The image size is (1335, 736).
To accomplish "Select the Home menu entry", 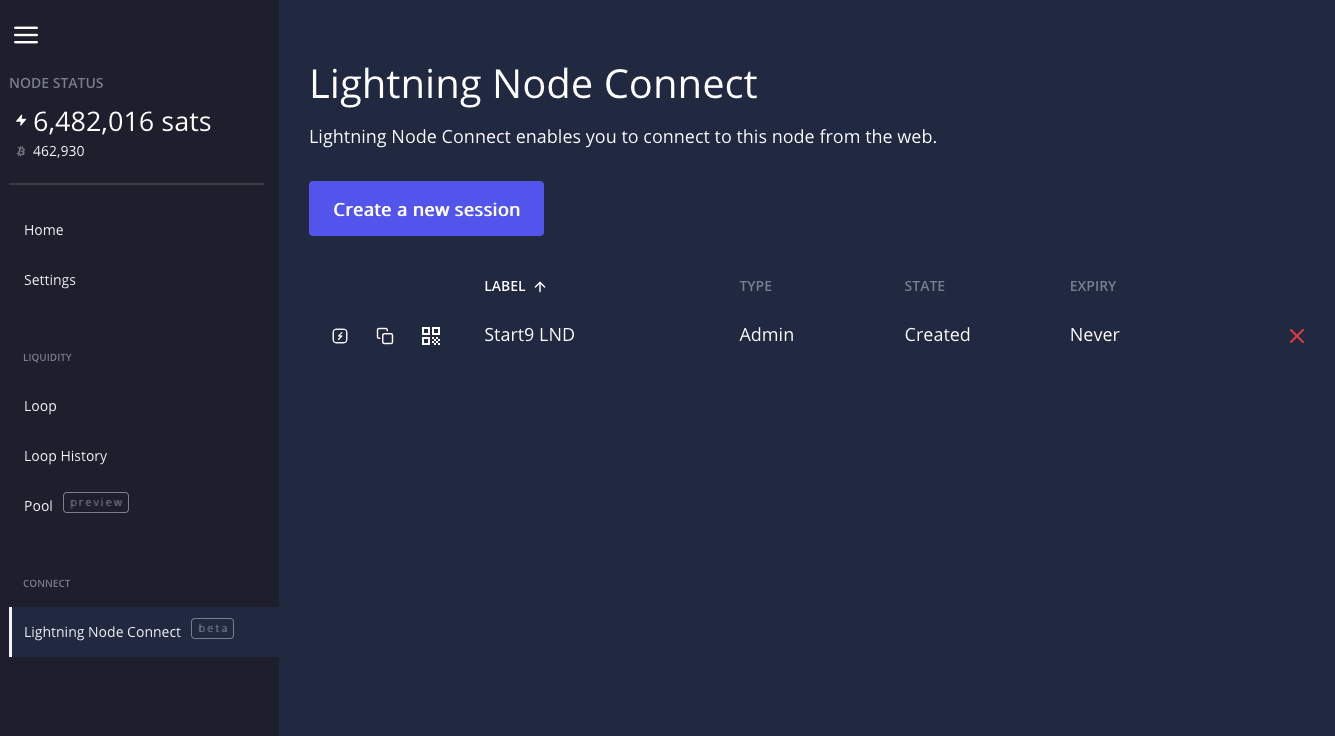I will (x=44, y=230).
